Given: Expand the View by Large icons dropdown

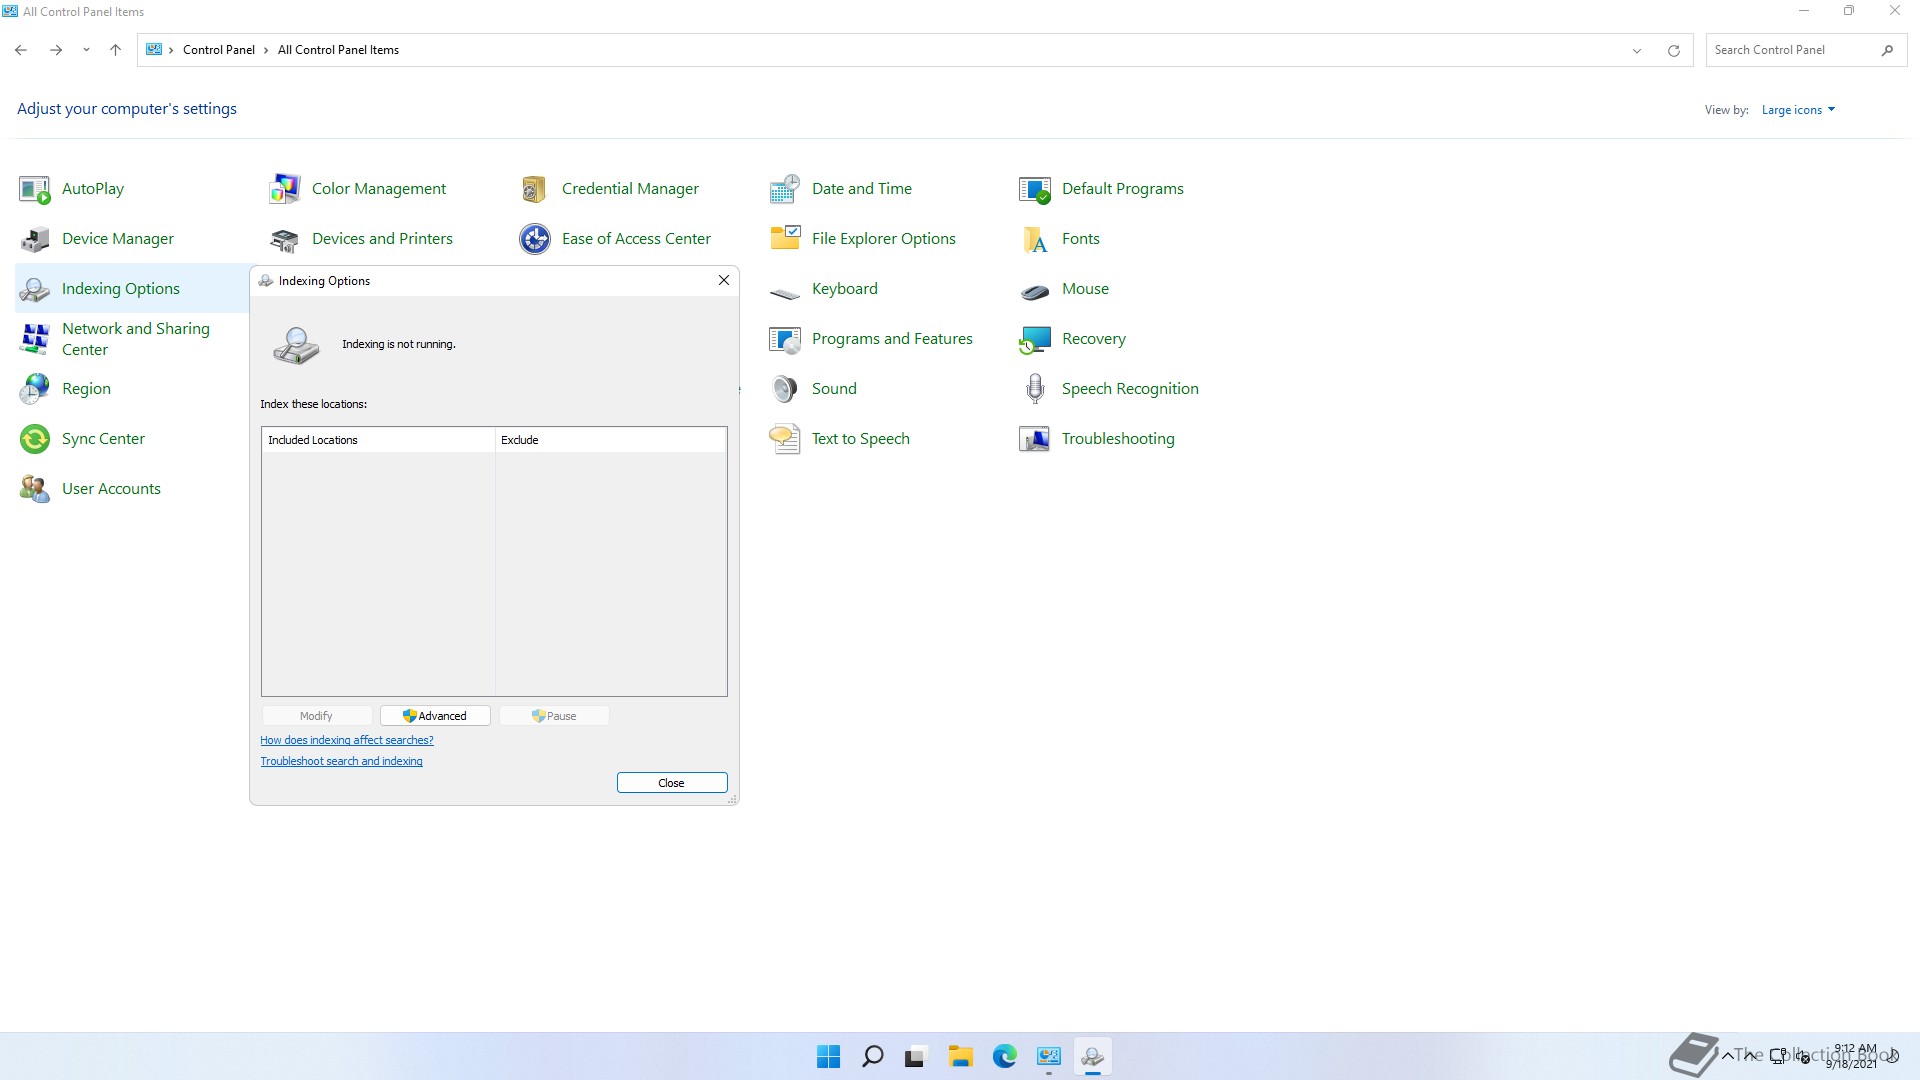Looking at the screenshot, I should (x=1798, y=110).
